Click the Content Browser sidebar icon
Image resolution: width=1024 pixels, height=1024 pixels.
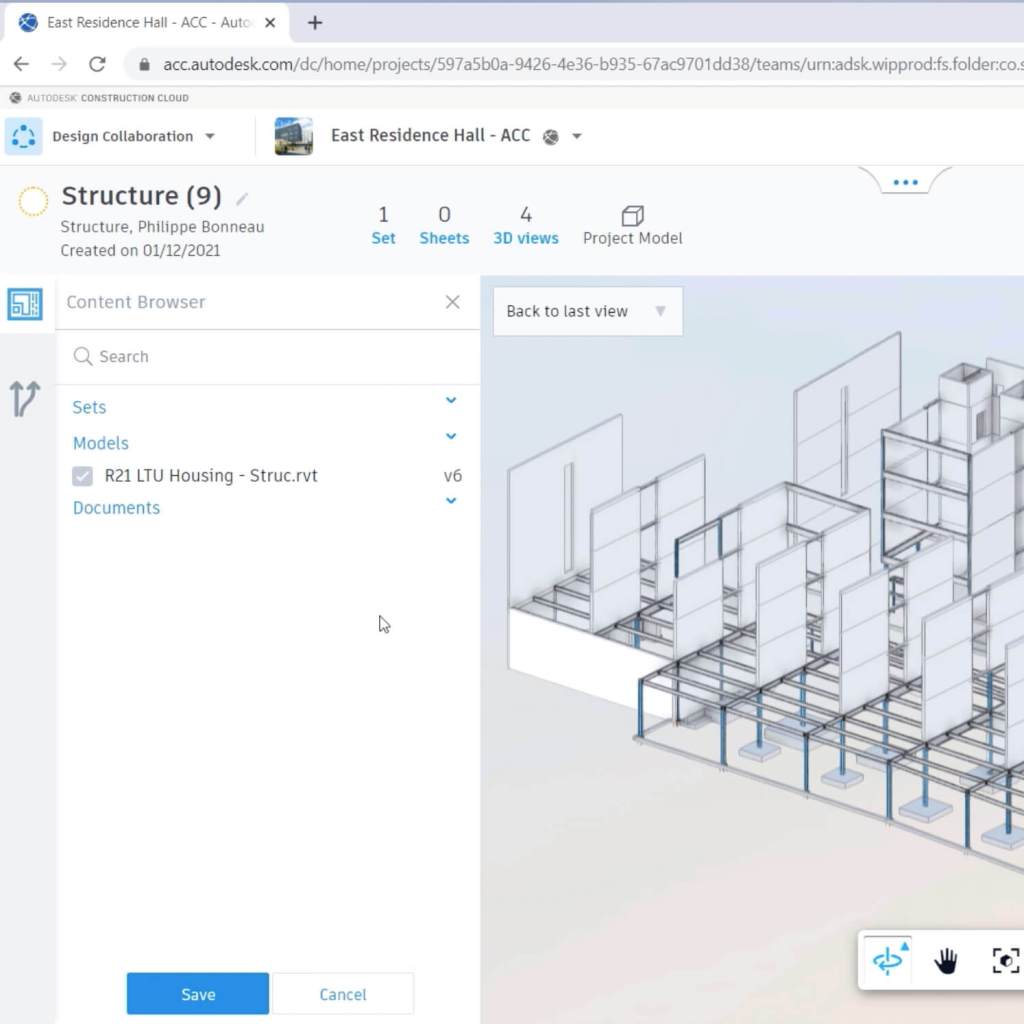pyautogui.click(x=25, y=304)
